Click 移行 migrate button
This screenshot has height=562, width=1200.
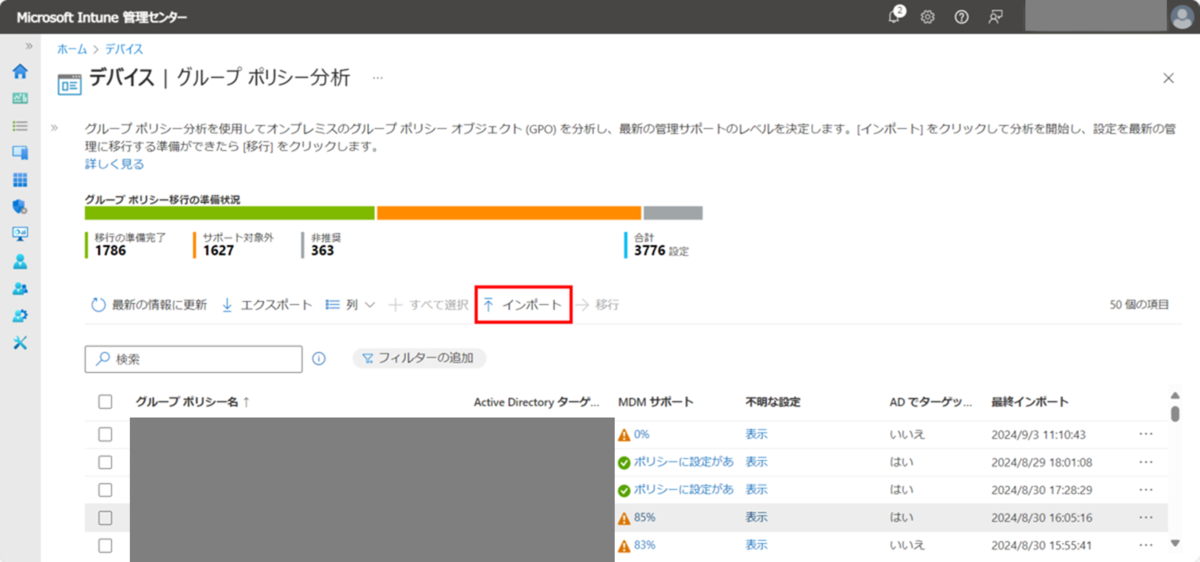[598, 305]
